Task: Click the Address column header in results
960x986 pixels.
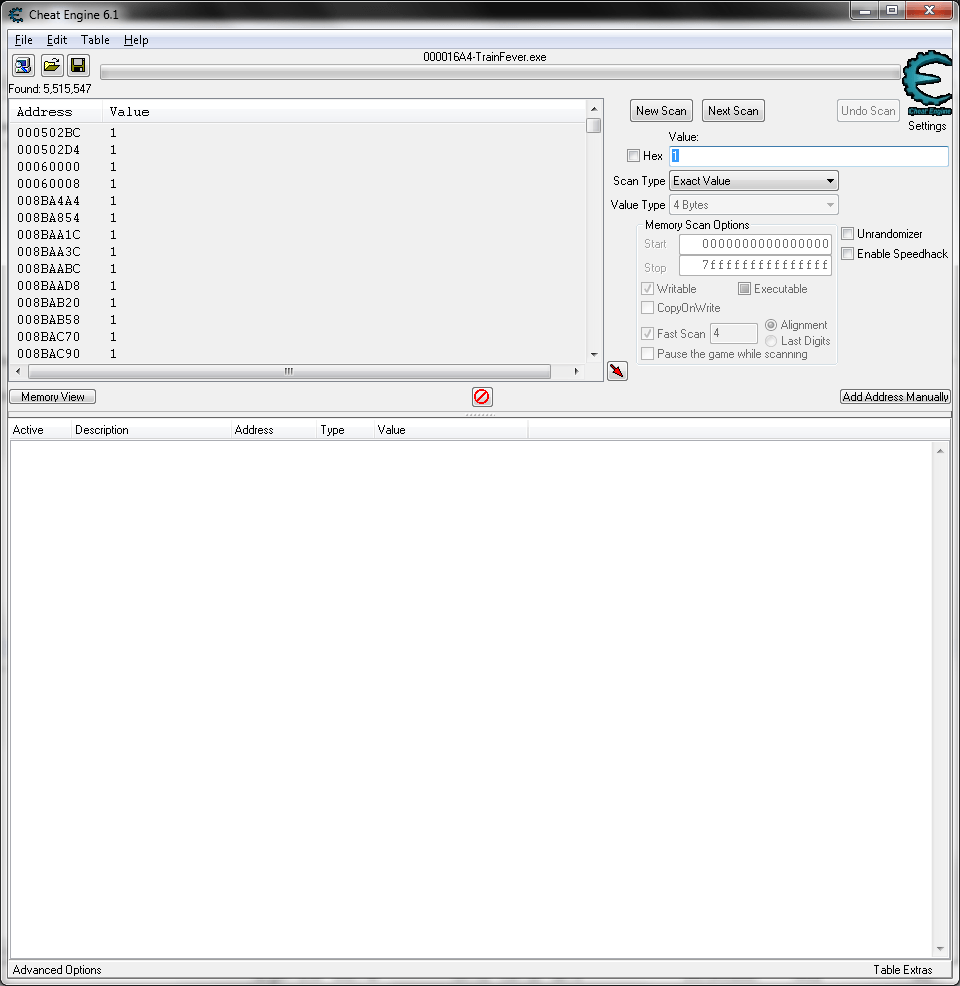Action: pos(56,112)
